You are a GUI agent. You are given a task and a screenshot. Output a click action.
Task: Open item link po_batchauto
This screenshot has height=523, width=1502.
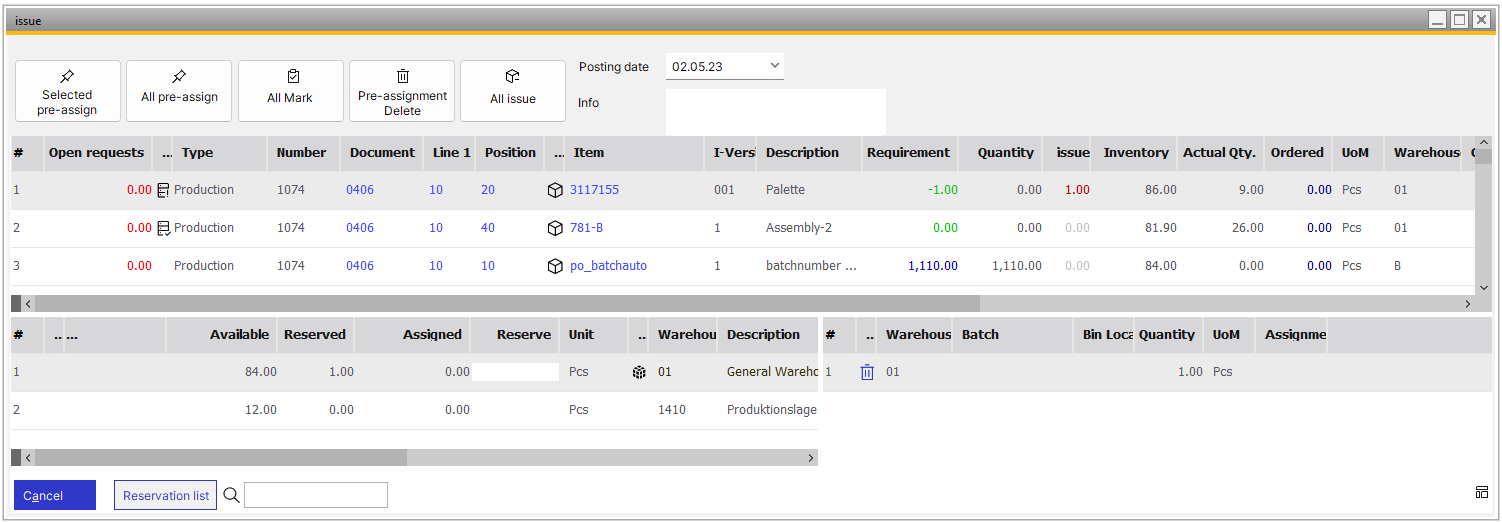pos(608,266)
